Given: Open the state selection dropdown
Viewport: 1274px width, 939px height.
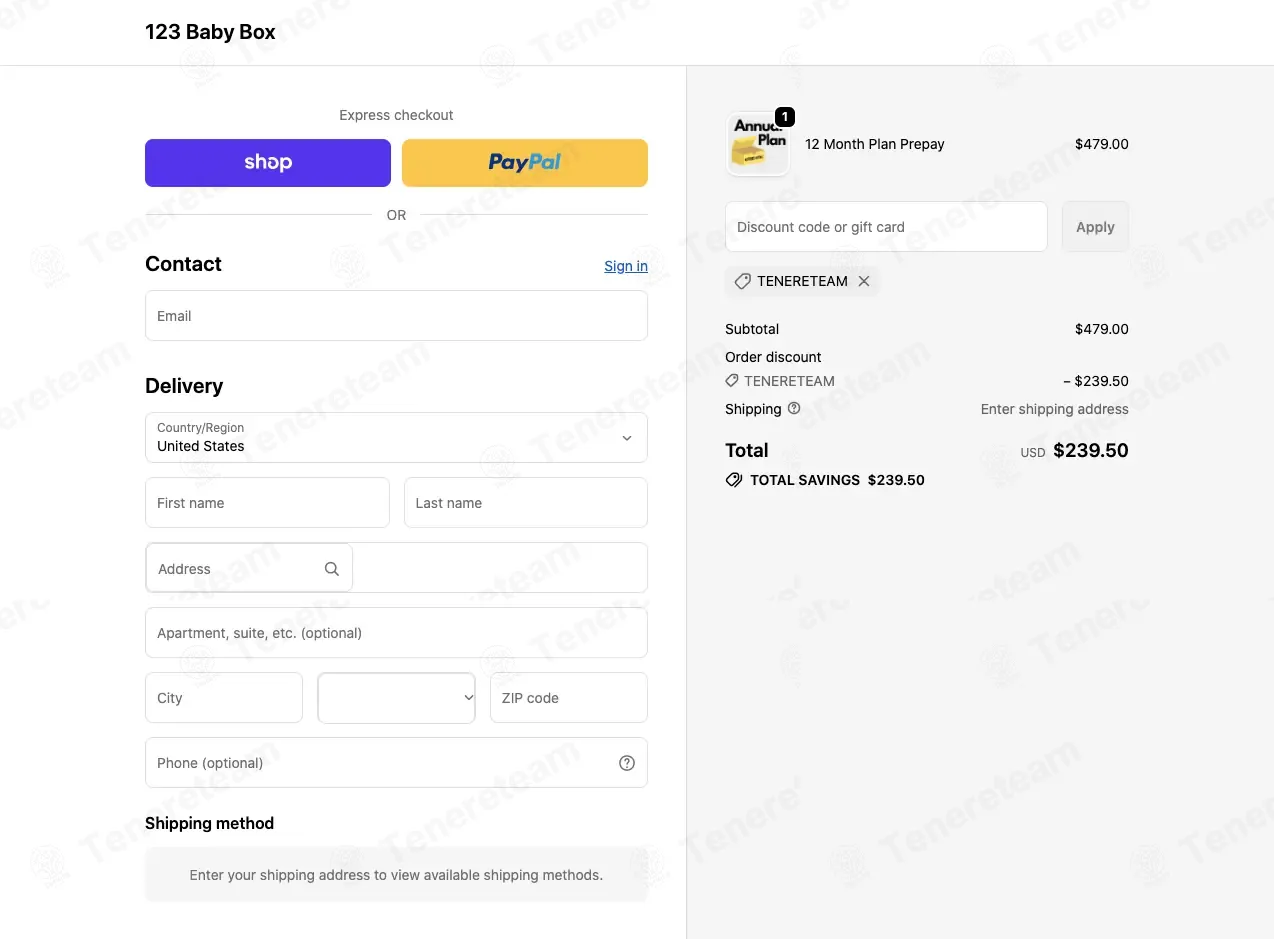Looking at the screenshot, I should tap(396, 697).
